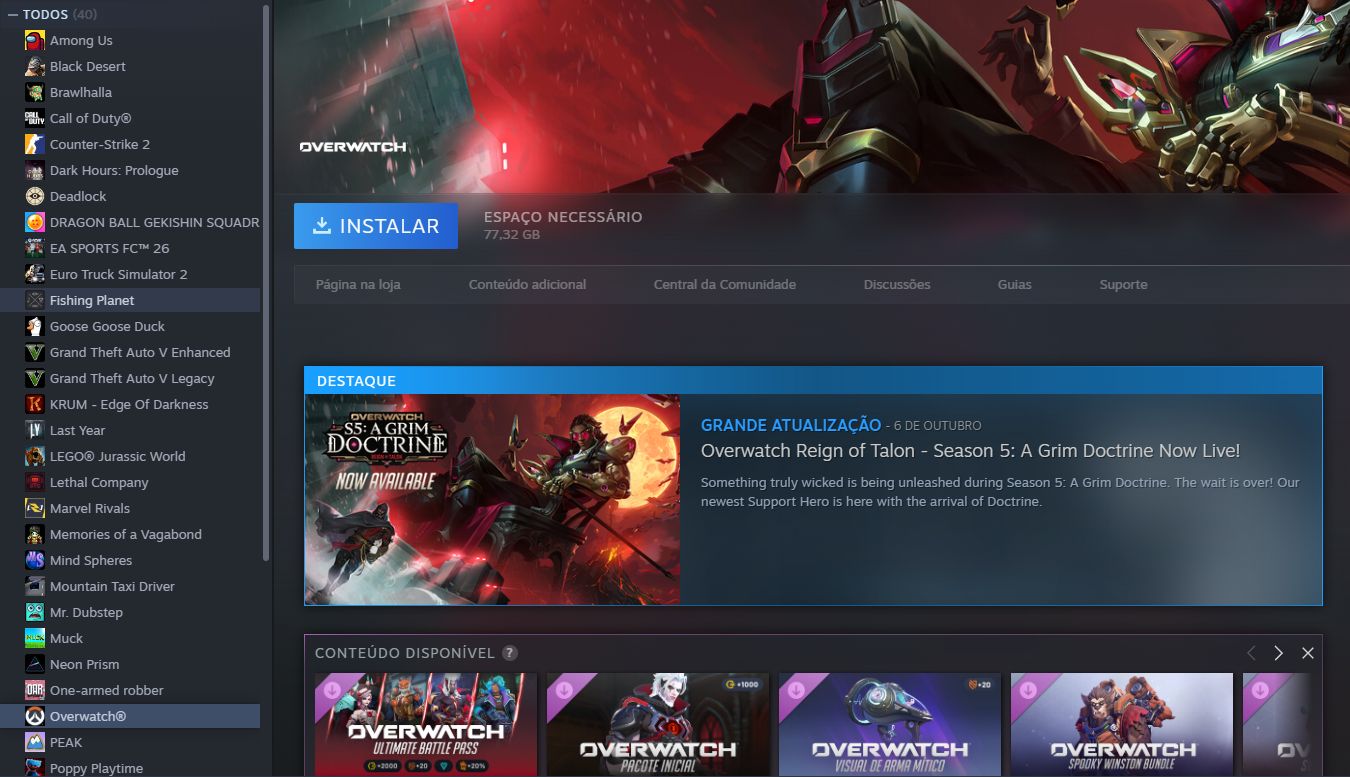1350x777 pixels.
Task: Open the Pacote Inicial content card
Action: [658, 725]
